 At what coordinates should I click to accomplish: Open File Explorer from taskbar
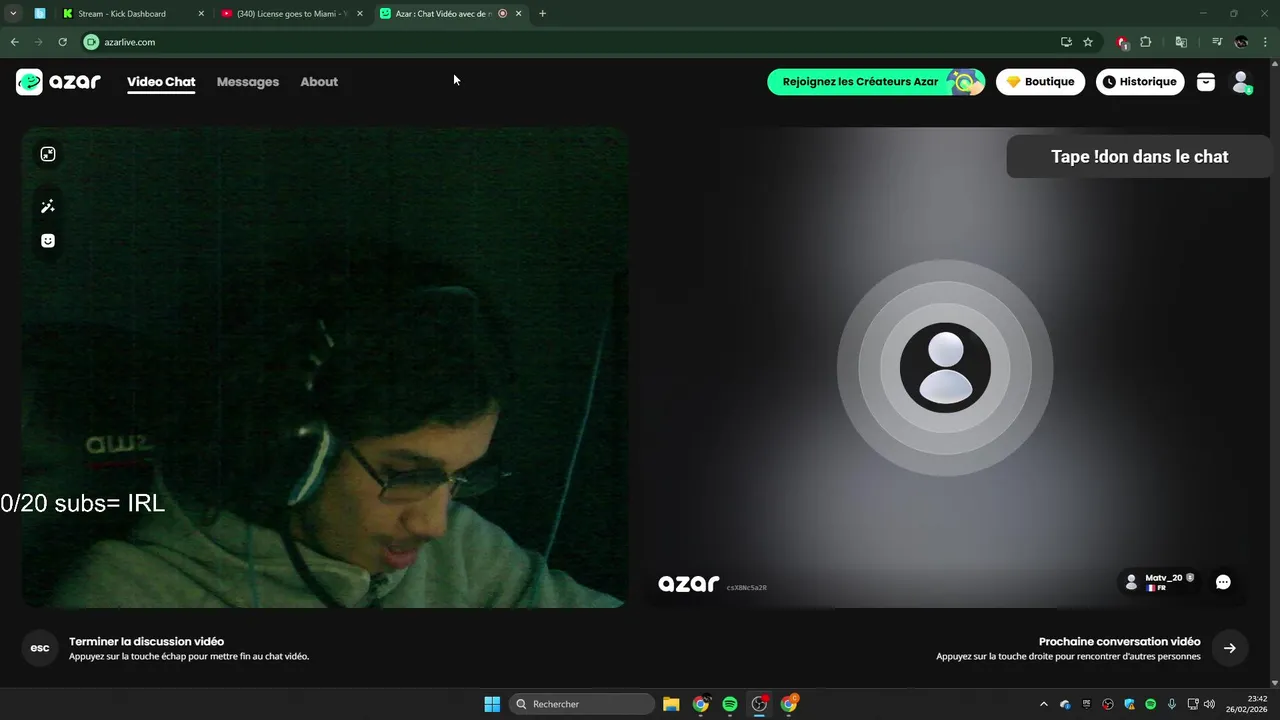(x=671, y=704)
